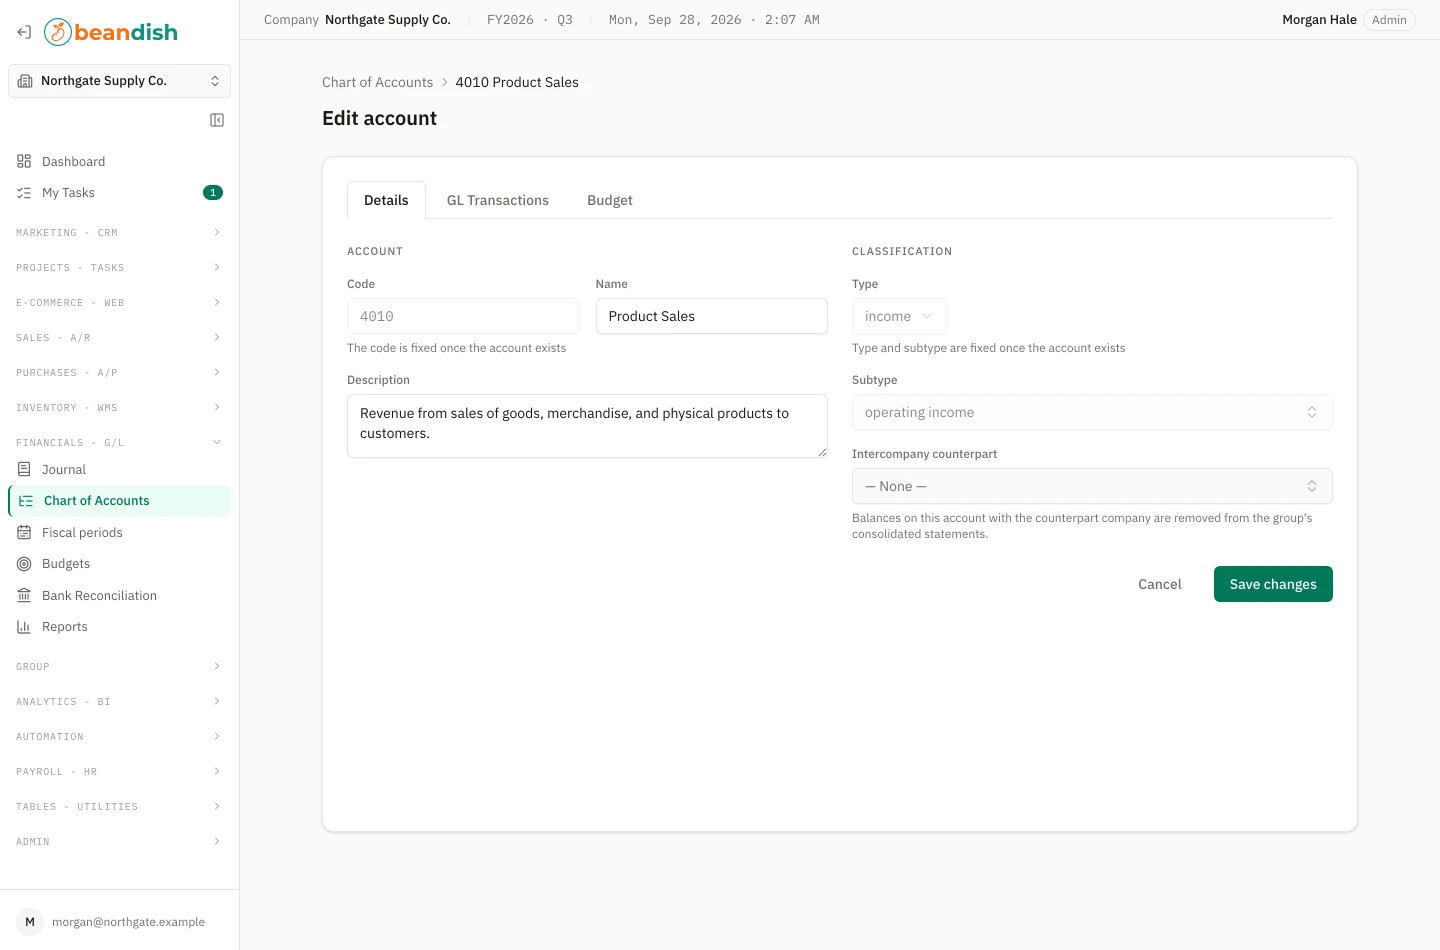
Task: Expand the Group section
Action: (x=119, y=667)
